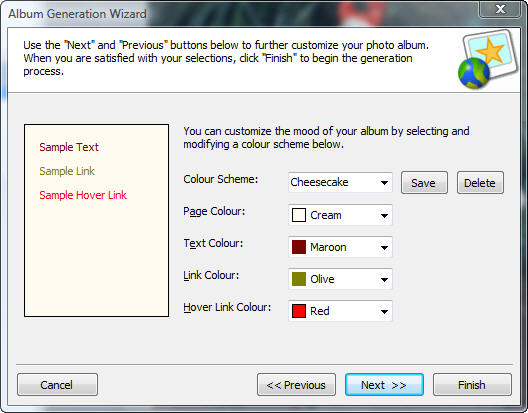
Task: Click the Maroon colour swatch
Action: [x=299, y=247]
